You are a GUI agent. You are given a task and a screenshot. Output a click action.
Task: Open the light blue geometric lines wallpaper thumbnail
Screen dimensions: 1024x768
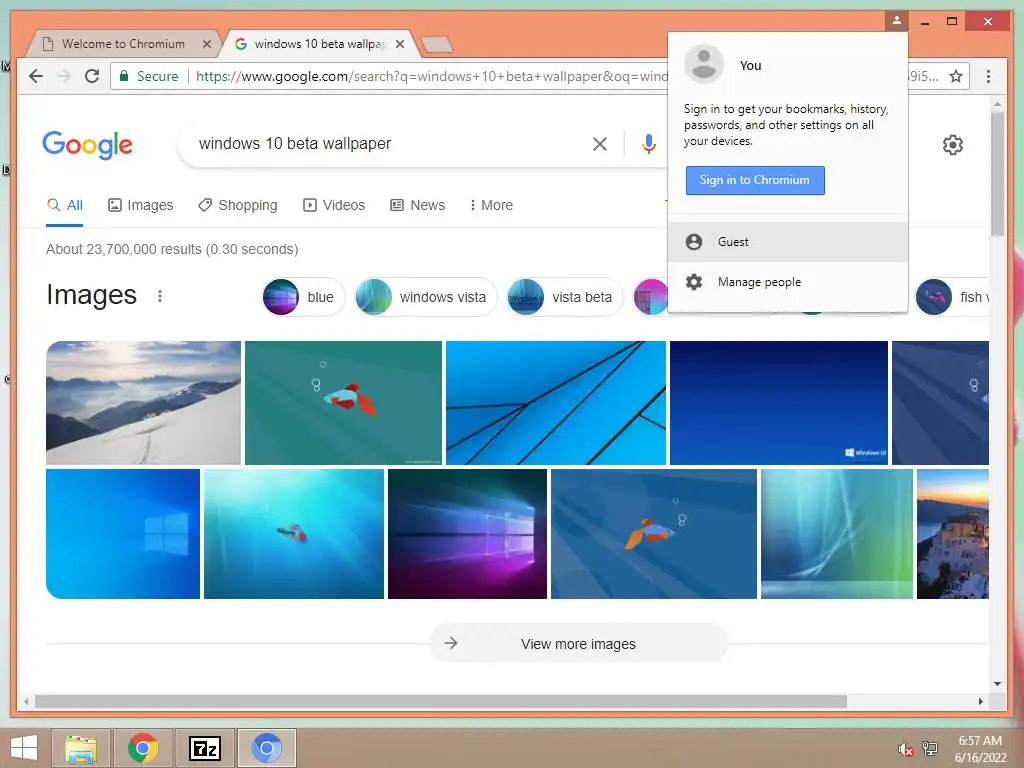point(556,403)
